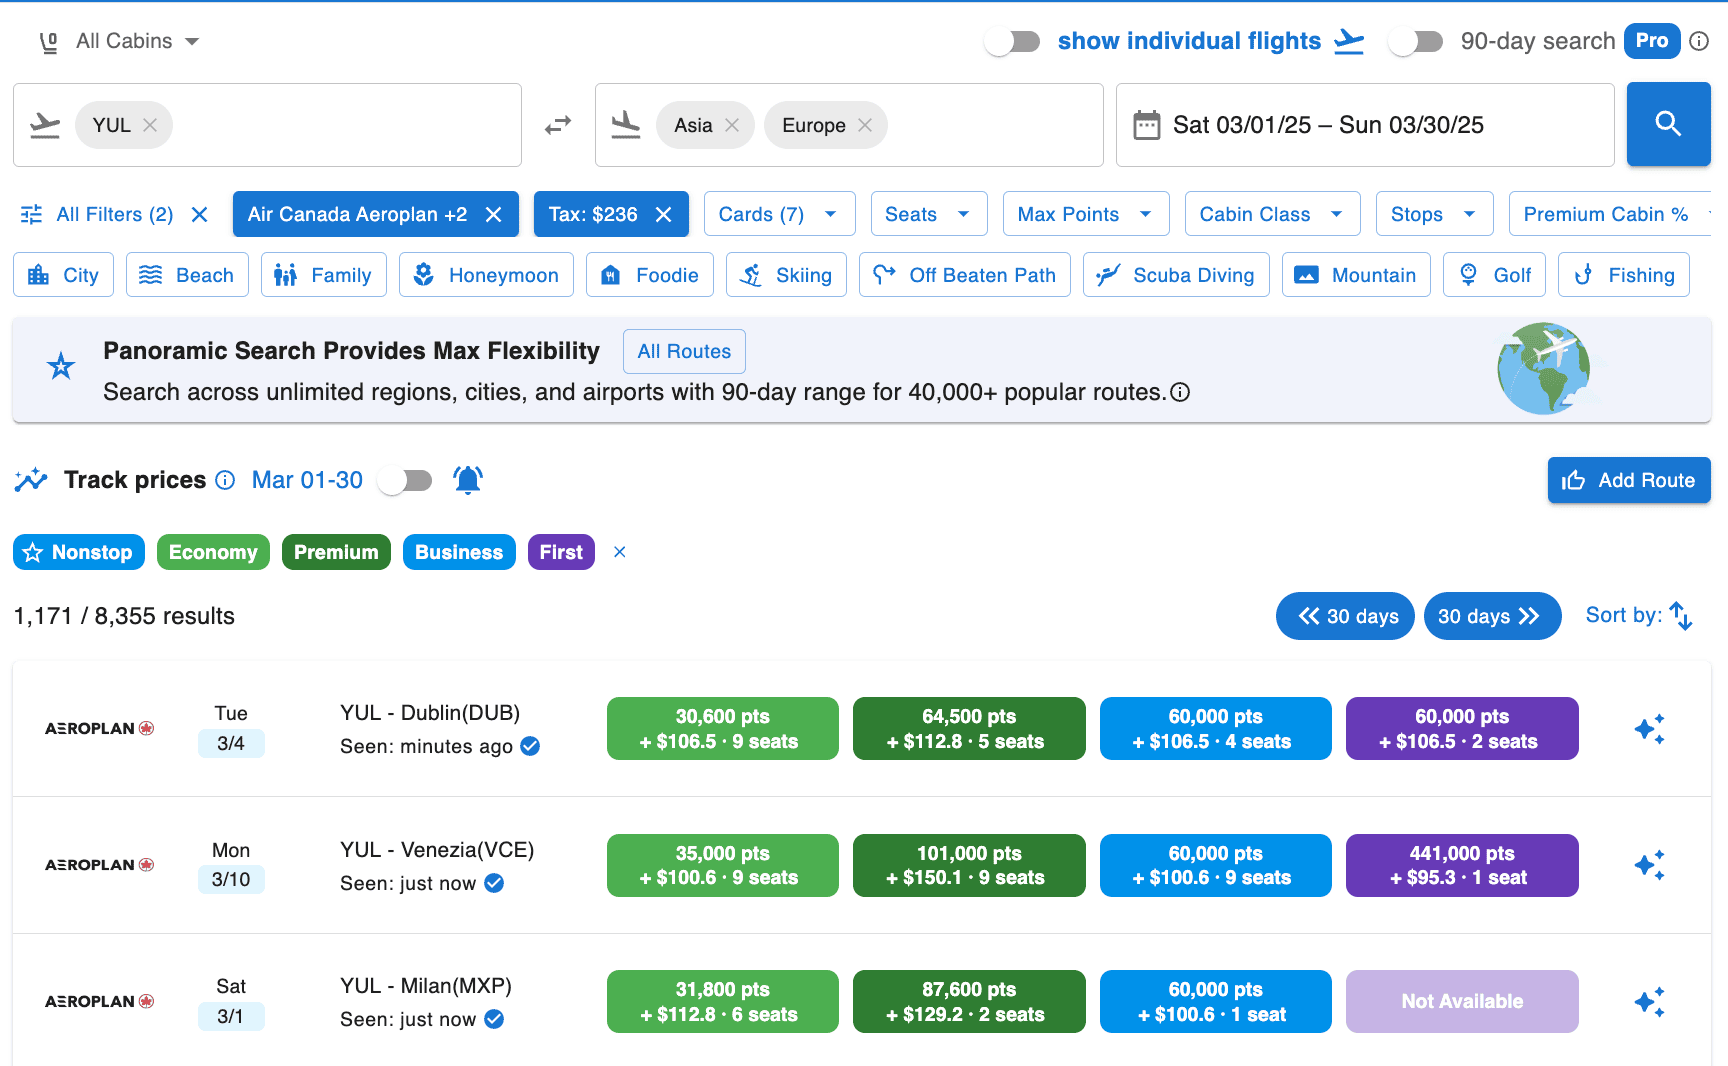
Task: Select the Honeymoon category chip
Action: [x=486, y=275]
